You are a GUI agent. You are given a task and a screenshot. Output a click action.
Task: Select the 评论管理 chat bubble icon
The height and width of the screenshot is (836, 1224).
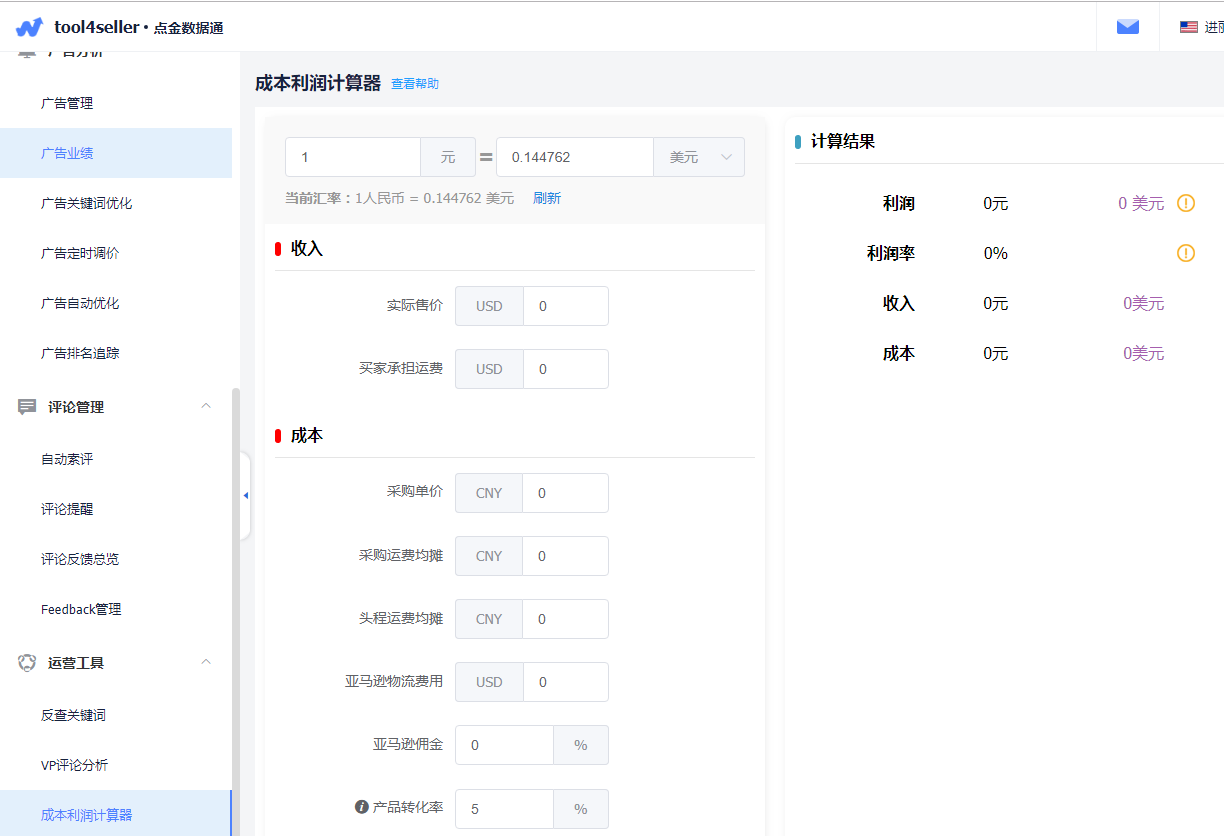25,406
